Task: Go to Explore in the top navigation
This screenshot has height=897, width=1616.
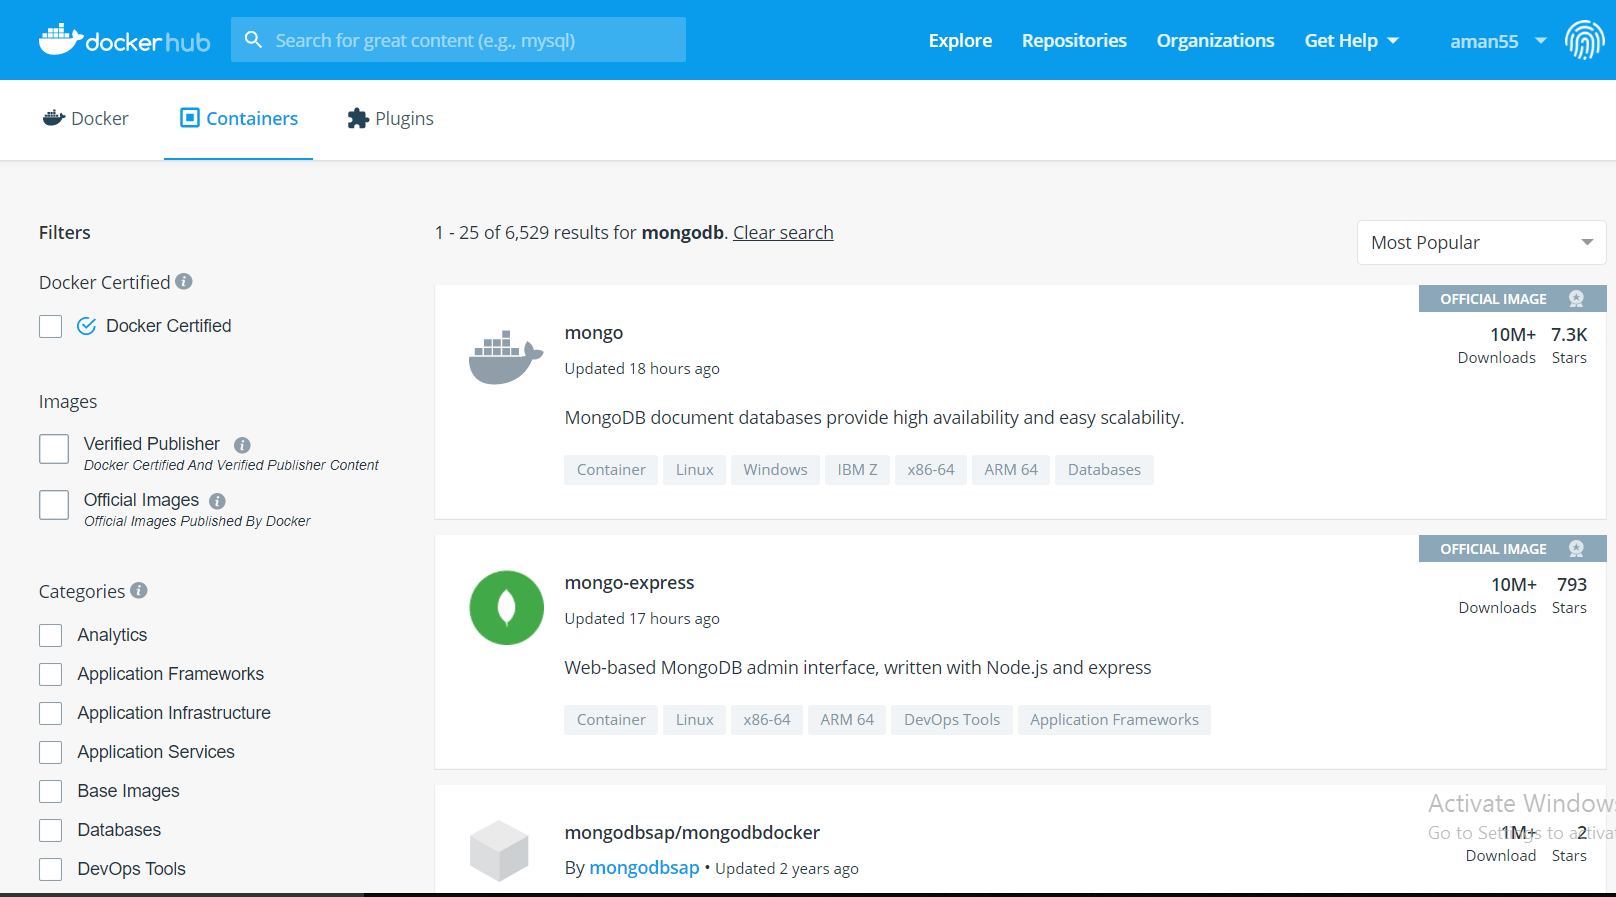Action: tap(960, 41)
